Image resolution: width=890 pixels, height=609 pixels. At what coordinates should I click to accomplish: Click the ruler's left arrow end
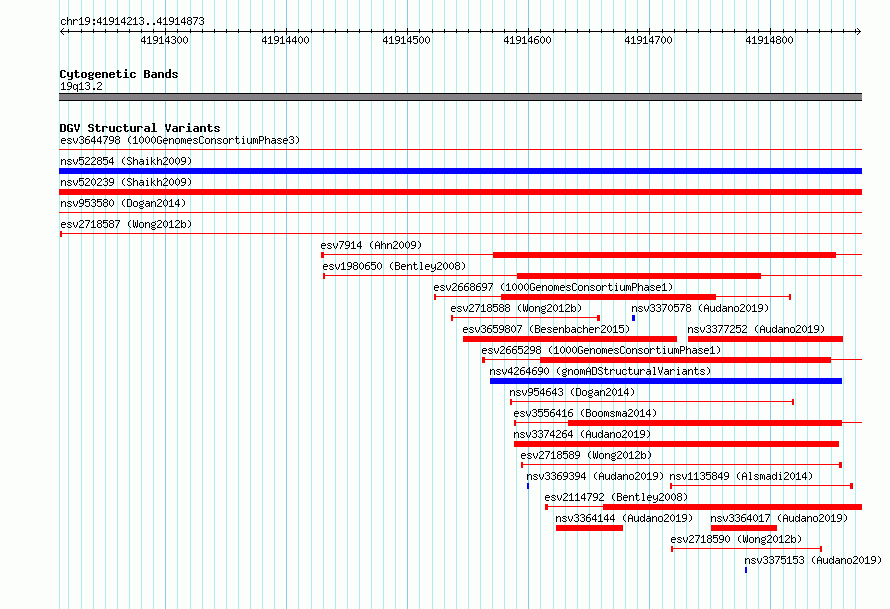(62, 31)
